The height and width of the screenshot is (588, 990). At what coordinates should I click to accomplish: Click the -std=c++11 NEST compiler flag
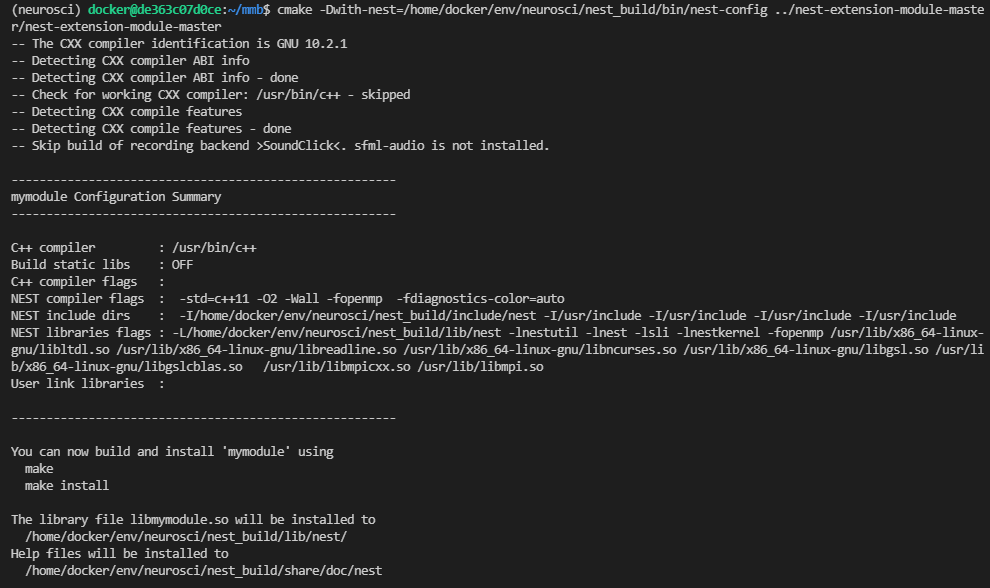[214, 299]
